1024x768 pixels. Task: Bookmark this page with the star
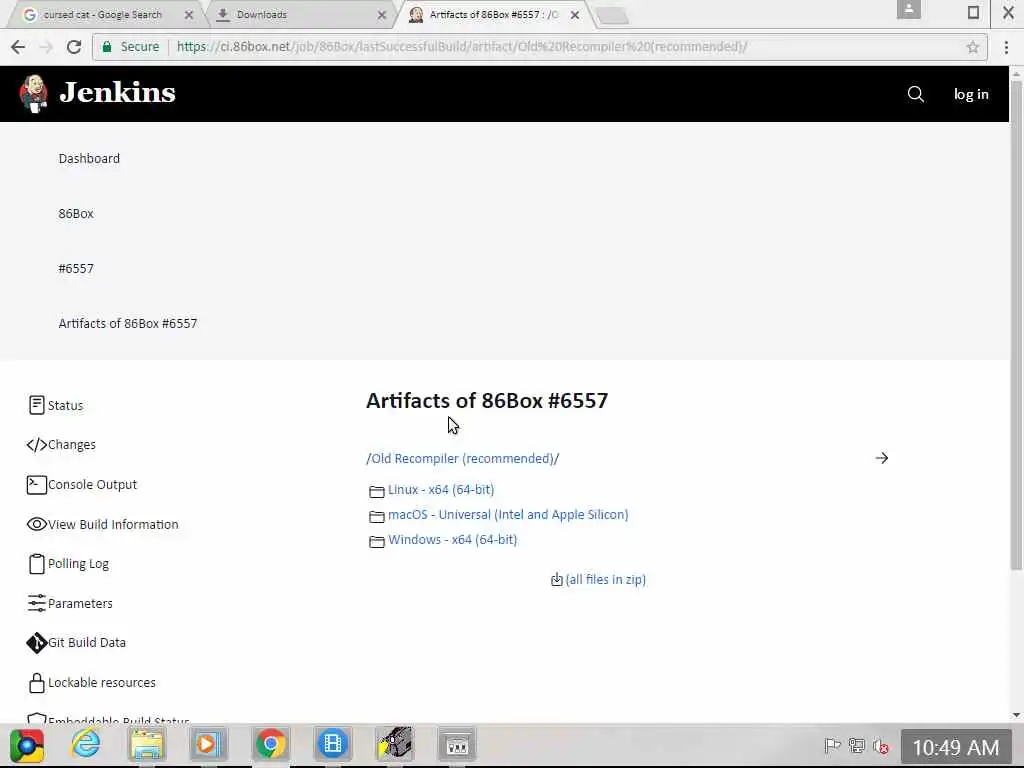point(973,47)
